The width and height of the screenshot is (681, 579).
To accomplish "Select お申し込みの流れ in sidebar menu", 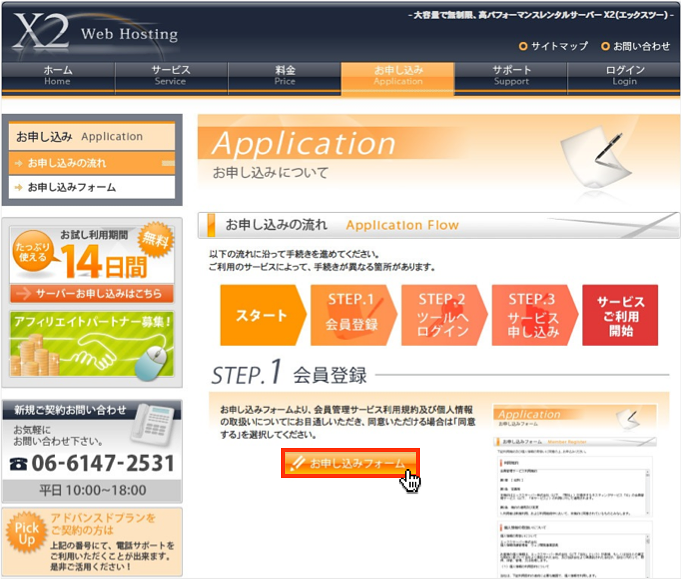I will (92, 163).
